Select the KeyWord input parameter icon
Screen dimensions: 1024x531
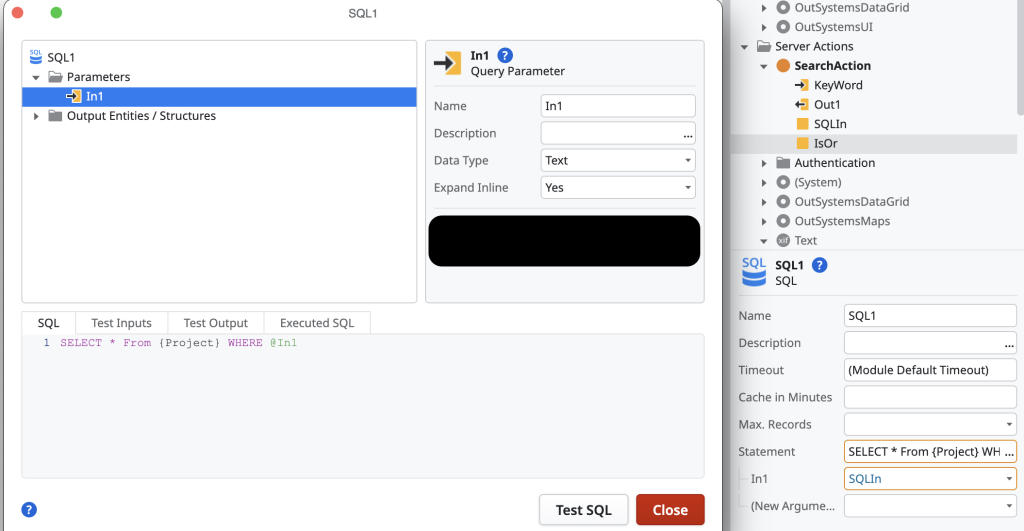click(x=802, y=85)
